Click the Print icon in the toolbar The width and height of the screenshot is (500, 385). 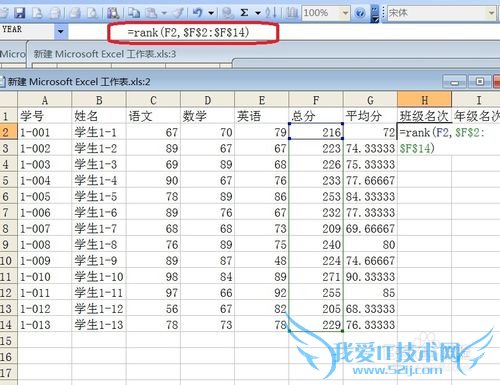click(x=75, y=13)
